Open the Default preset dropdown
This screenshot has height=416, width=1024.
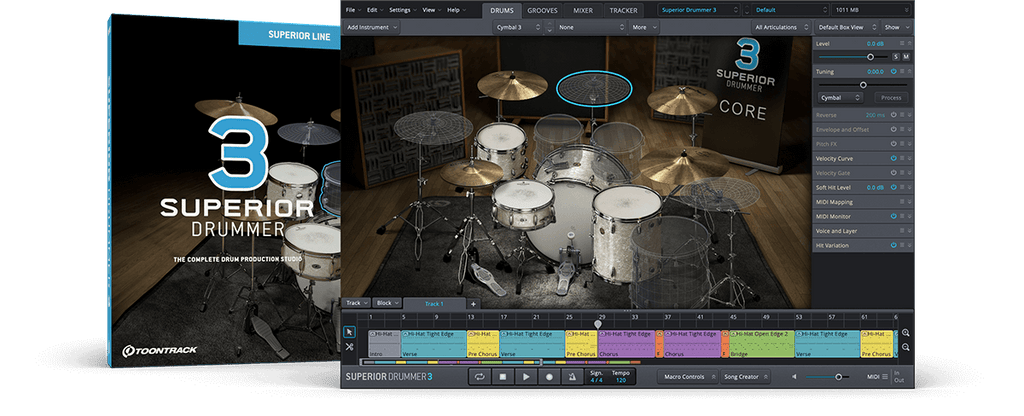pyautogui.click(x=790, y=10)
